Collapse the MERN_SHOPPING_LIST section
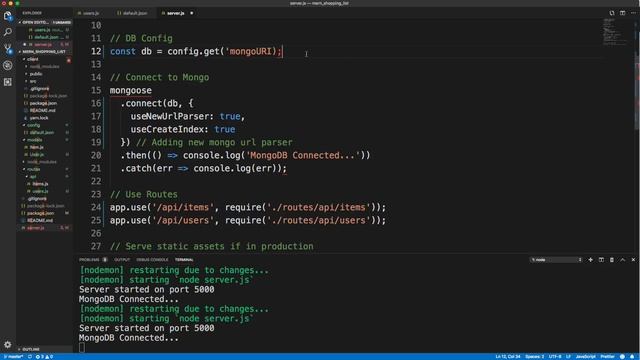Screen dimensions: 640x360 tap(44, 52)
